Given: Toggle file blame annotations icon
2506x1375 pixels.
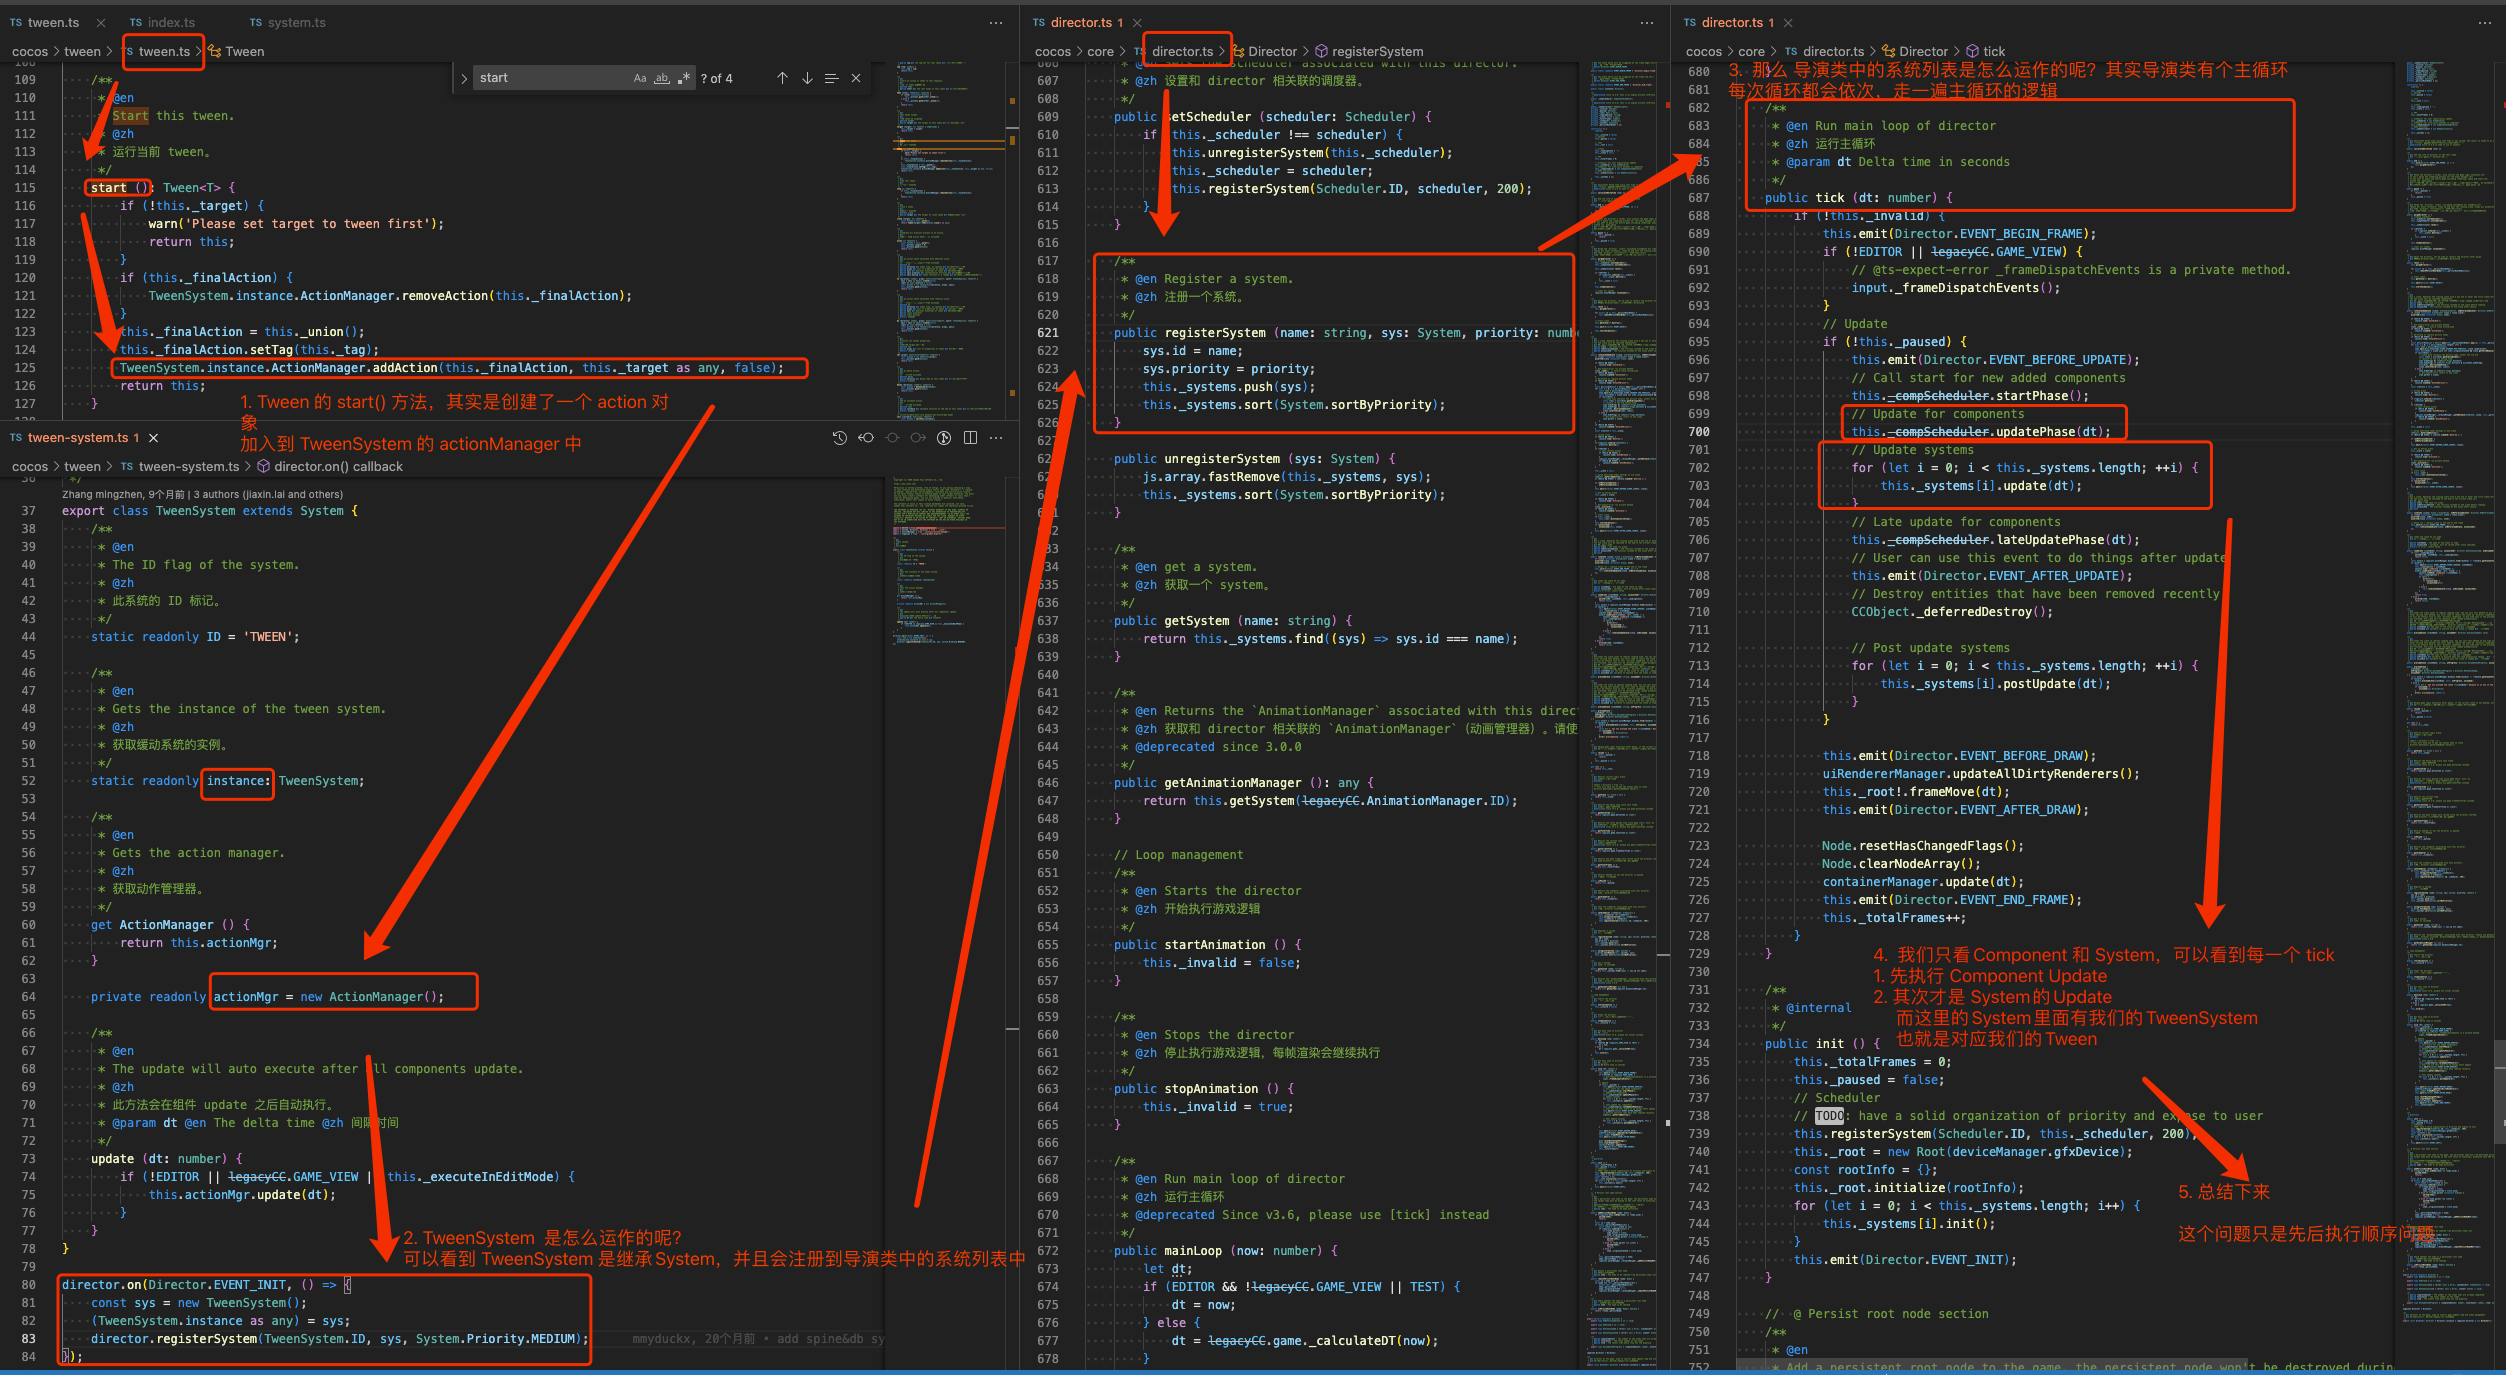Looking at the screenshot, I should (944, 438).
